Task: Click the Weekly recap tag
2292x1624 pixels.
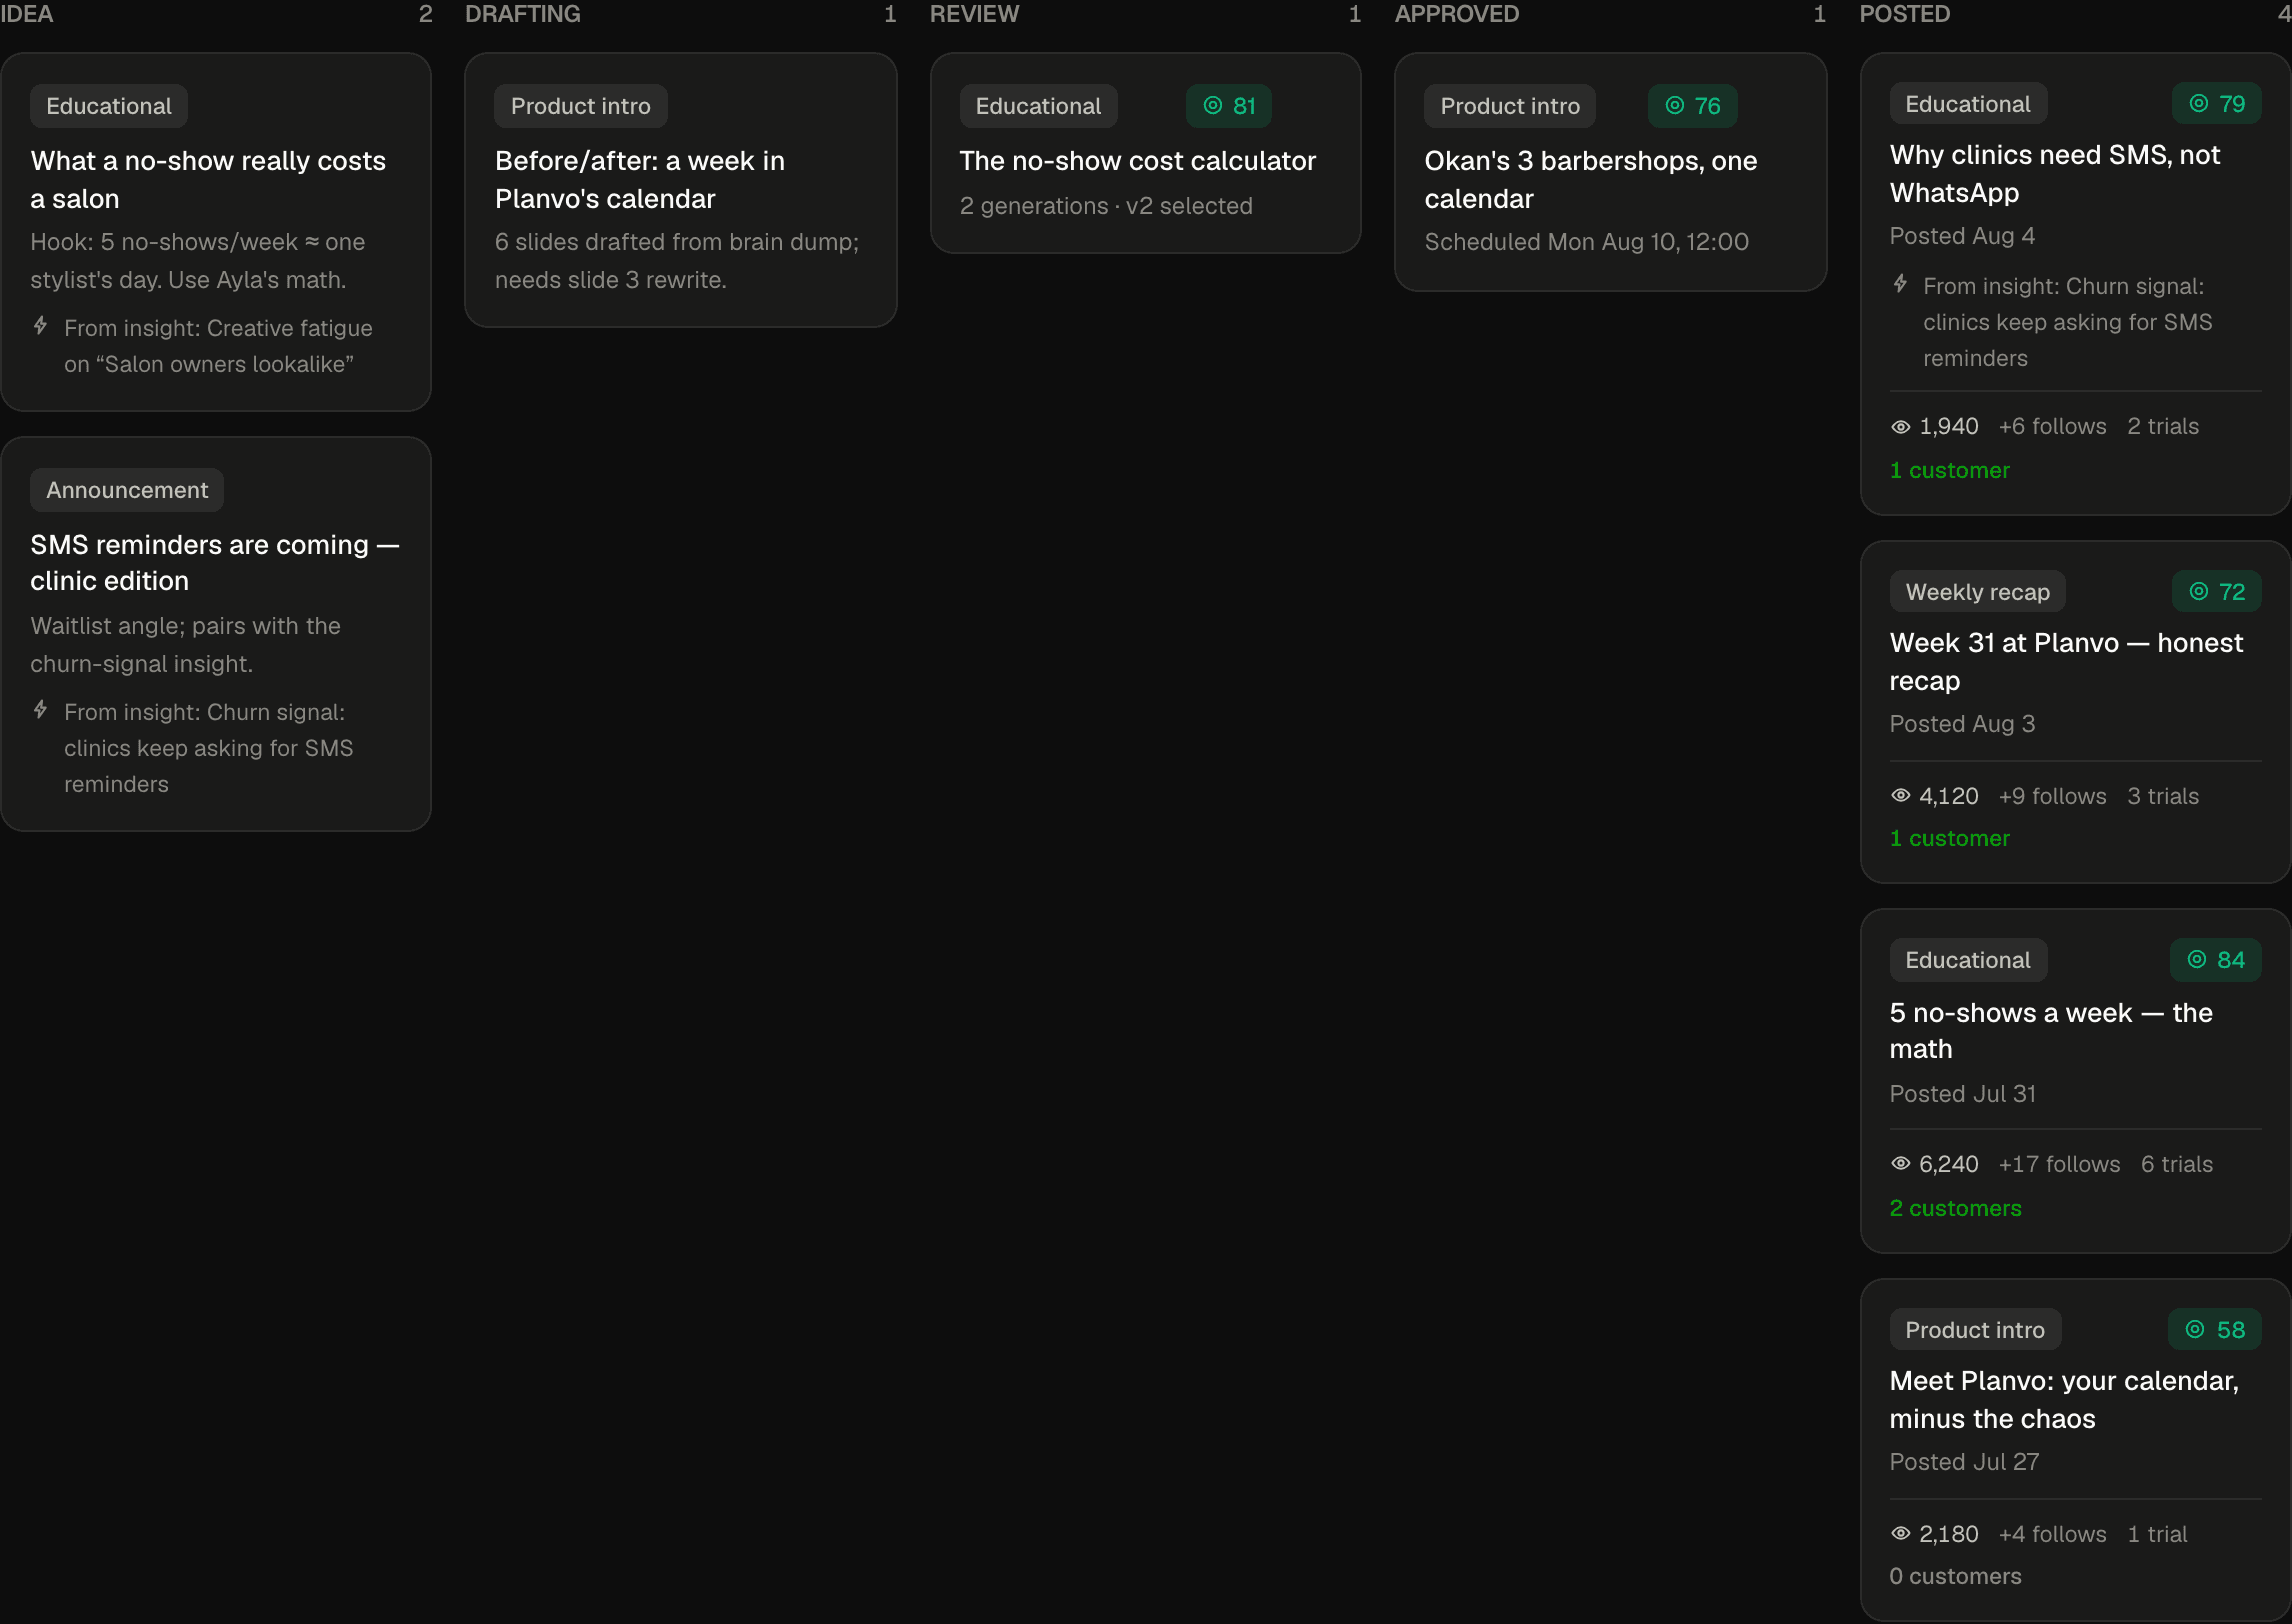Action: 1977,592
